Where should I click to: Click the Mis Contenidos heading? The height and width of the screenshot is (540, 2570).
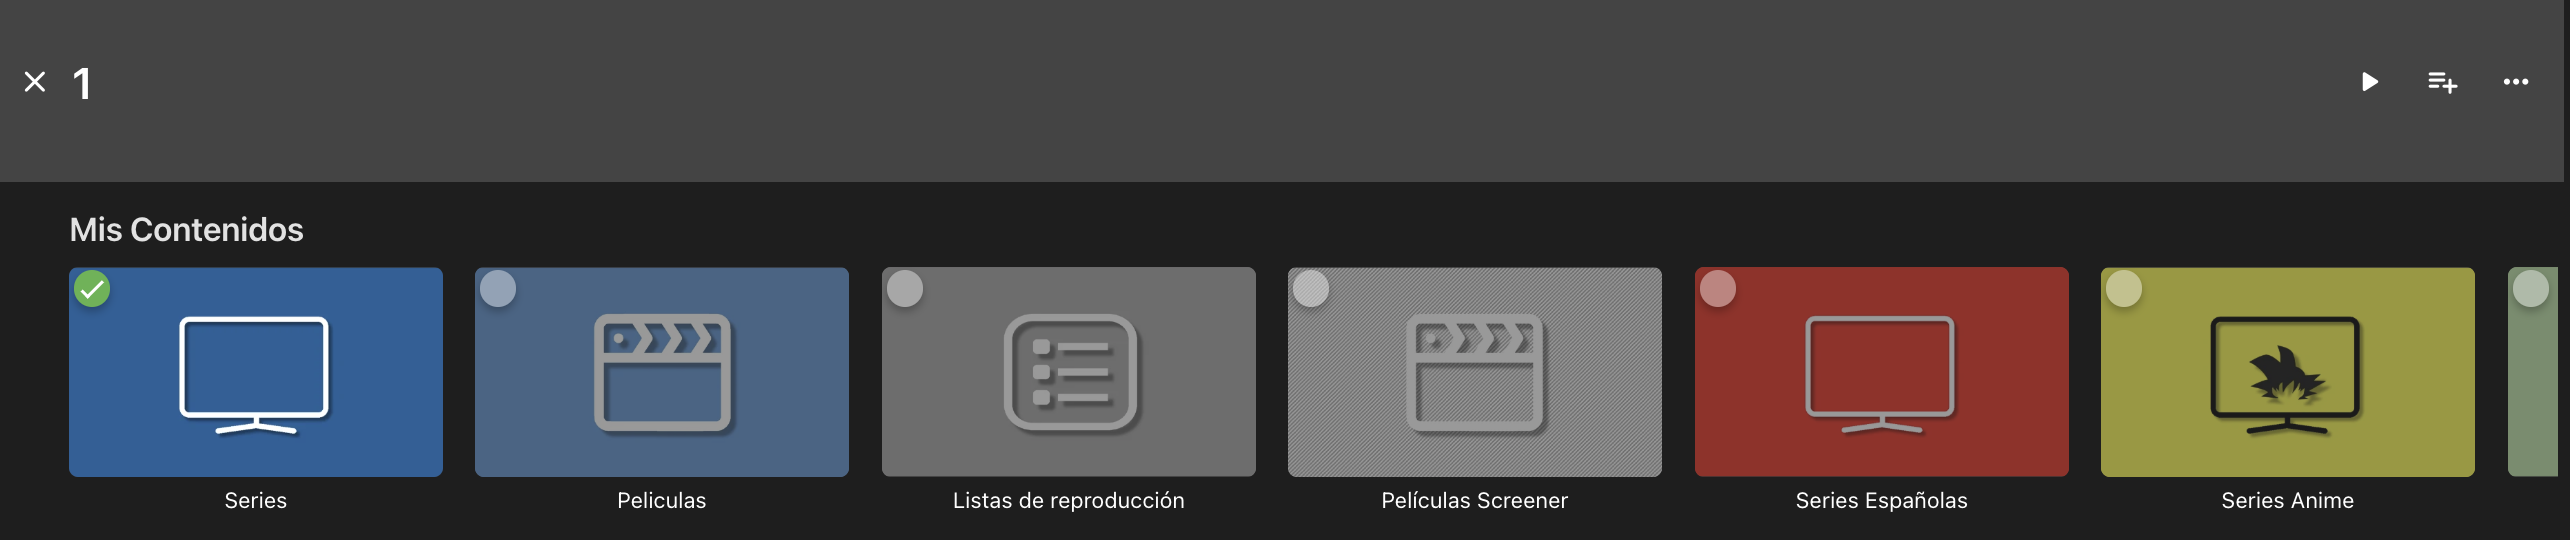click(186, 230)
